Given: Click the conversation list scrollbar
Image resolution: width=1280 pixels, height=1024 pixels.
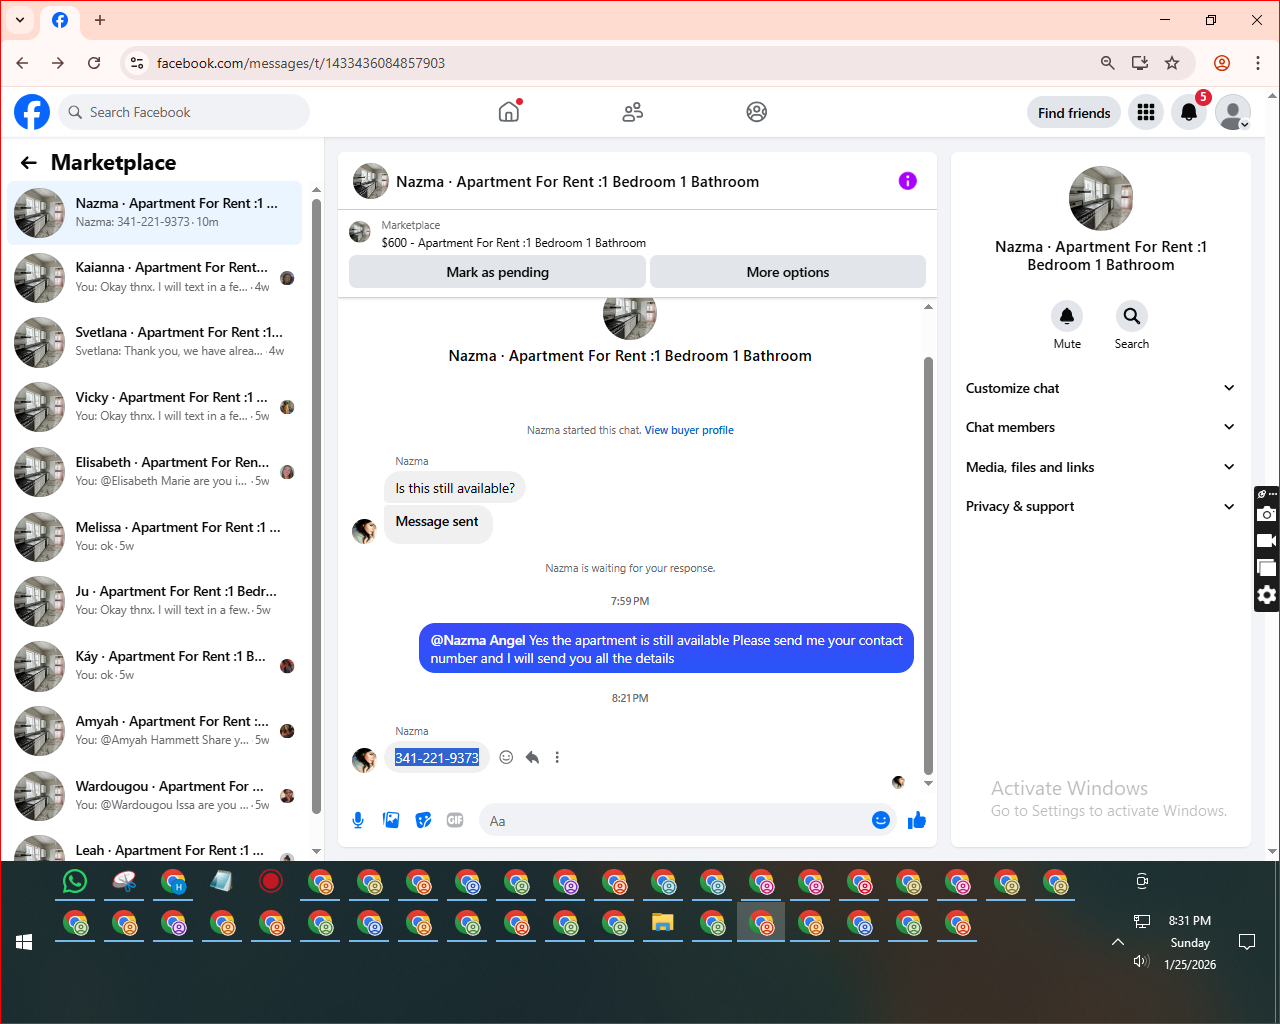Looking at the screenshot, I should 316,506.
